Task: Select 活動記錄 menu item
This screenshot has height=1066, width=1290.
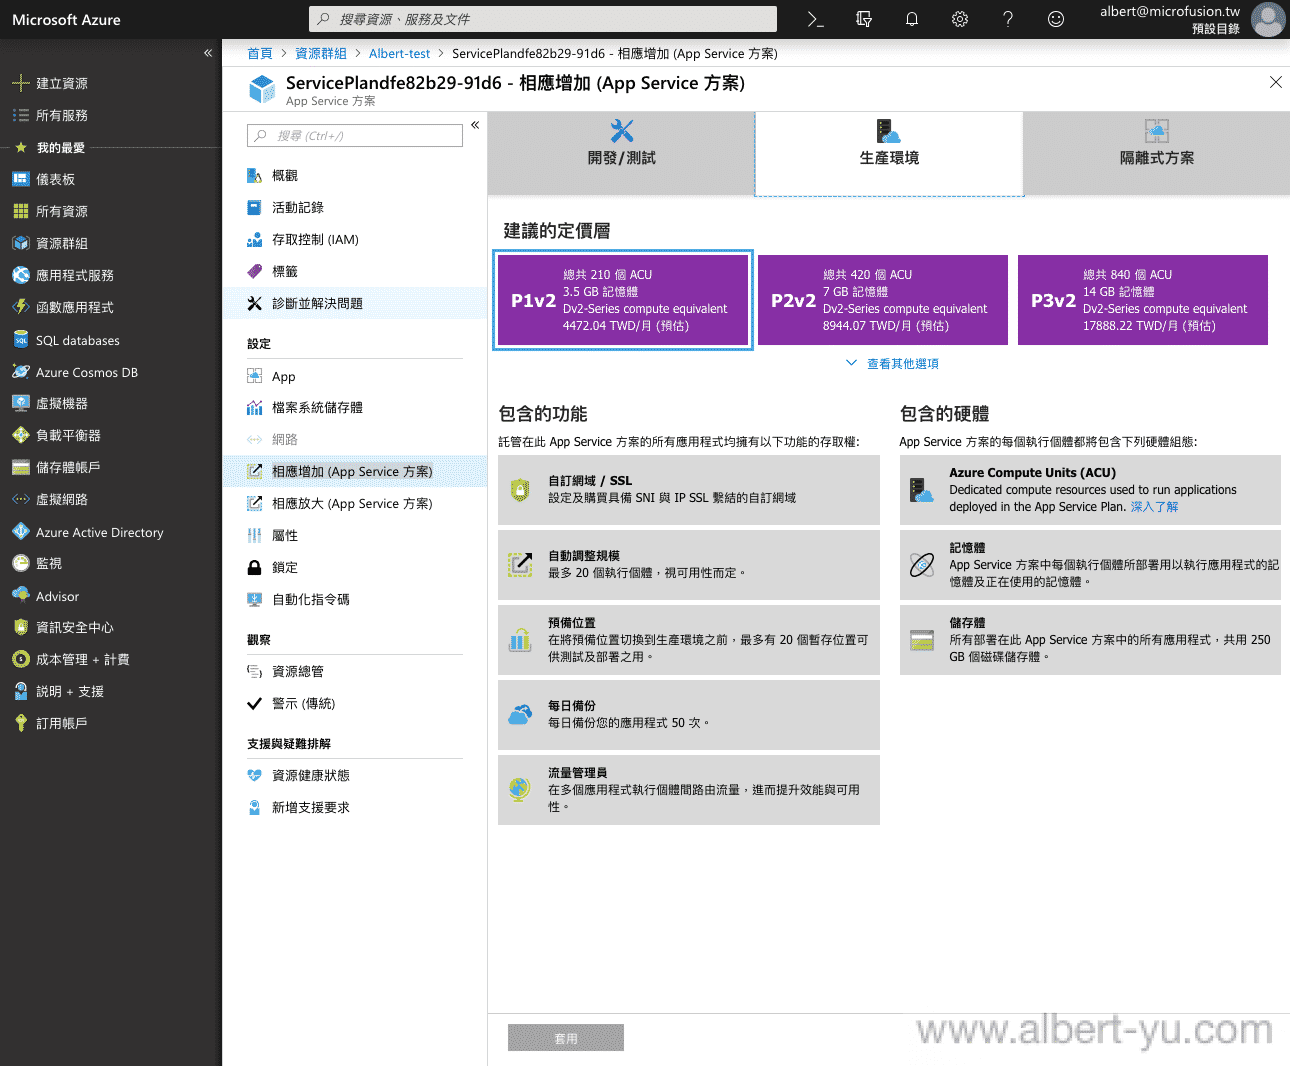Action: 355,207
